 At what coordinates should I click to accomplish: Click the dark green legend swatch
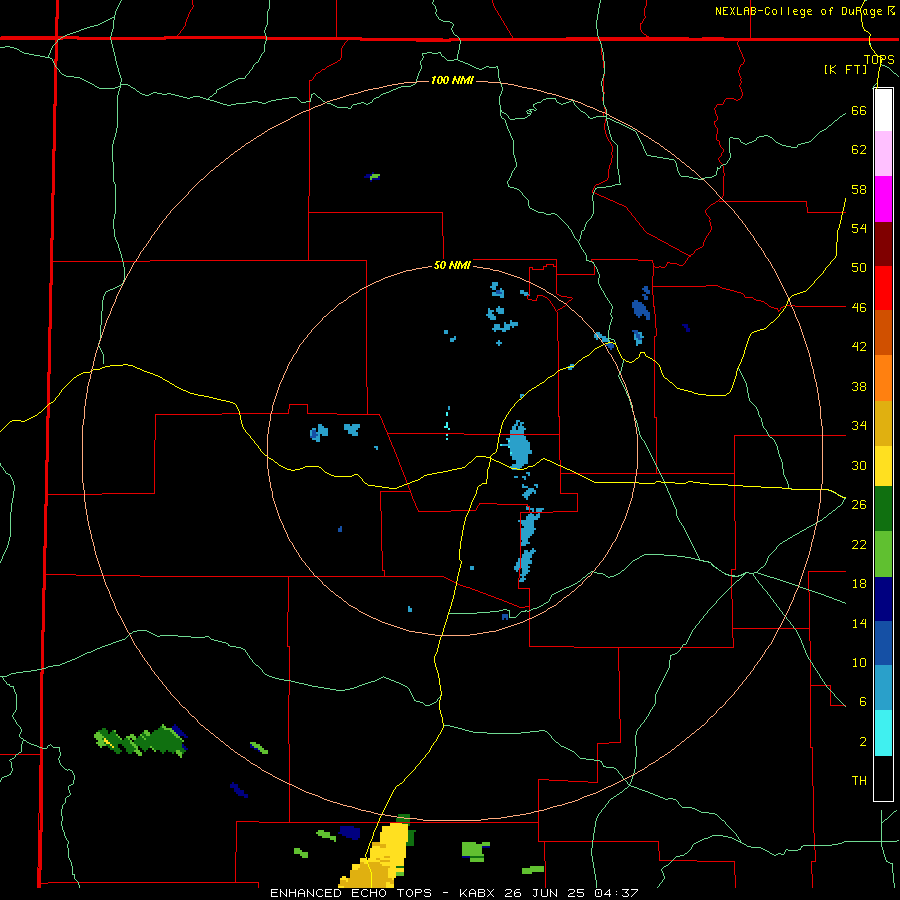(883, 509)
